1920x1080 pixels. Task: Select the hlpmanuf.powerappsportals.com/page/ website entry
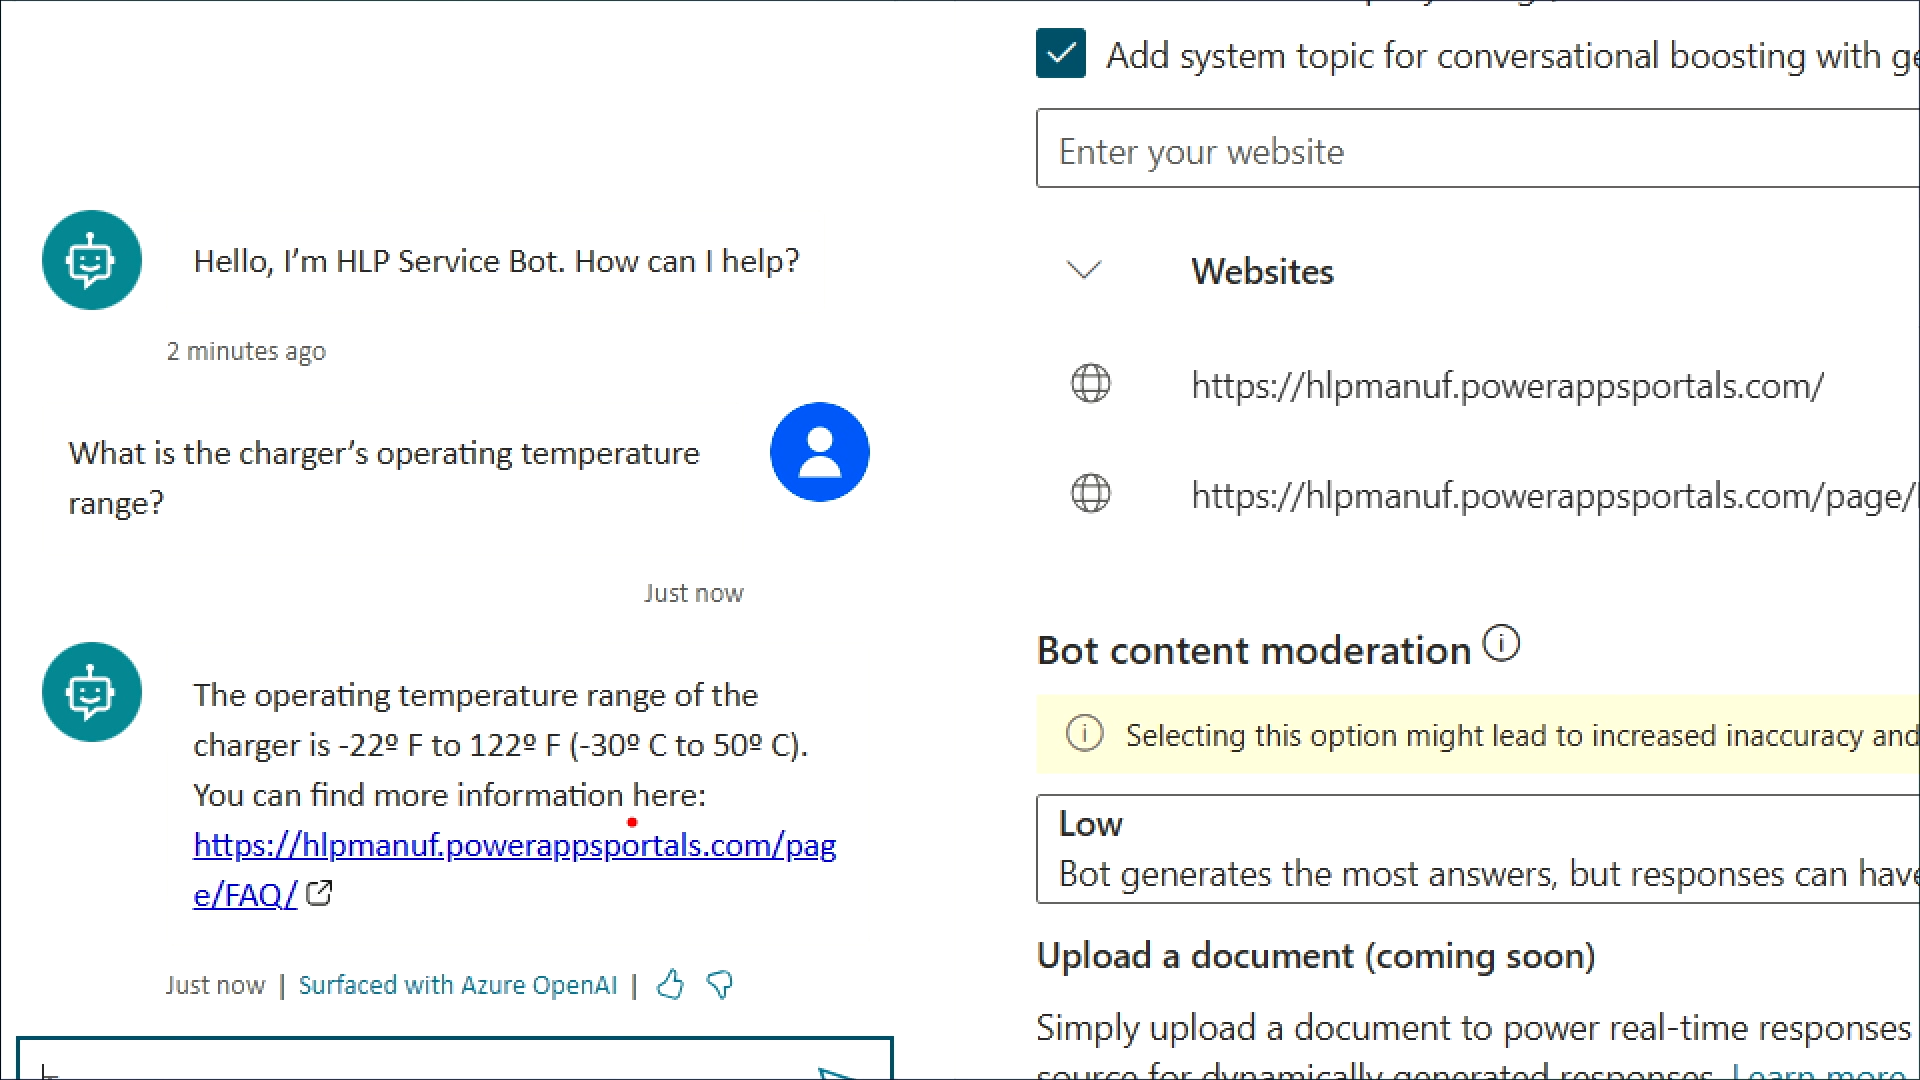point(1550,496)
